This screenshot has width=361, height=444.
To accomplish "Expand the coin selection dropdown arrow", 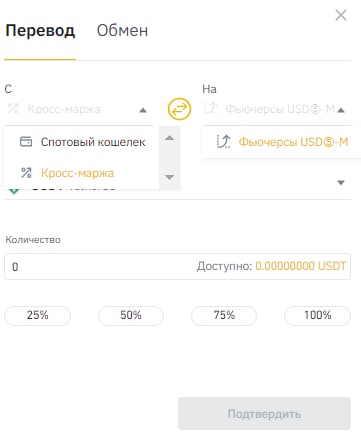I will point(341,183).
